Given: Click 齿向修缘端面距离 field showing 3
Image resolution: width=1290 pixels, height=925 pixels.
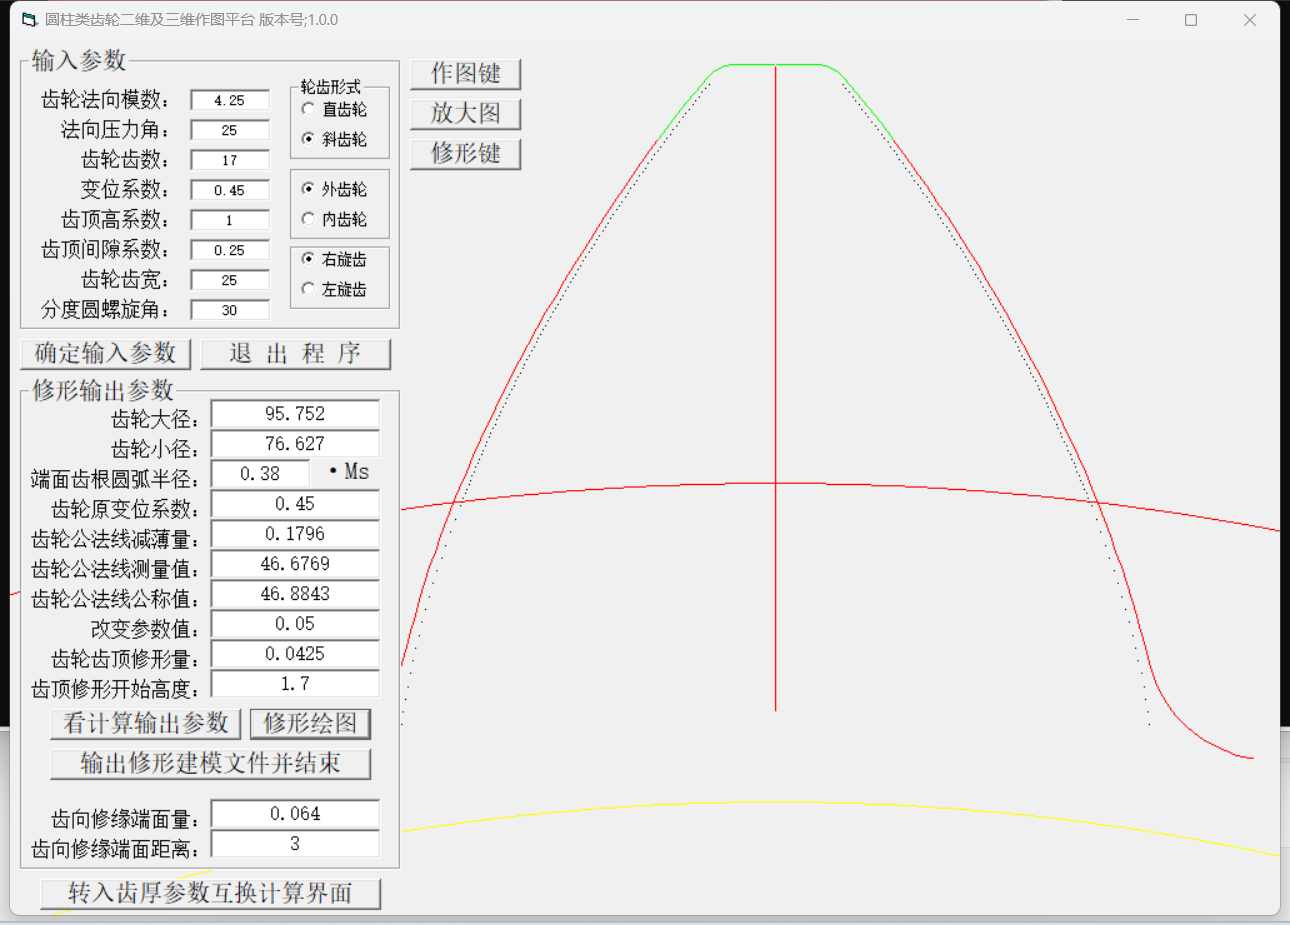Looking at the screenshot, I should point(295,844).
